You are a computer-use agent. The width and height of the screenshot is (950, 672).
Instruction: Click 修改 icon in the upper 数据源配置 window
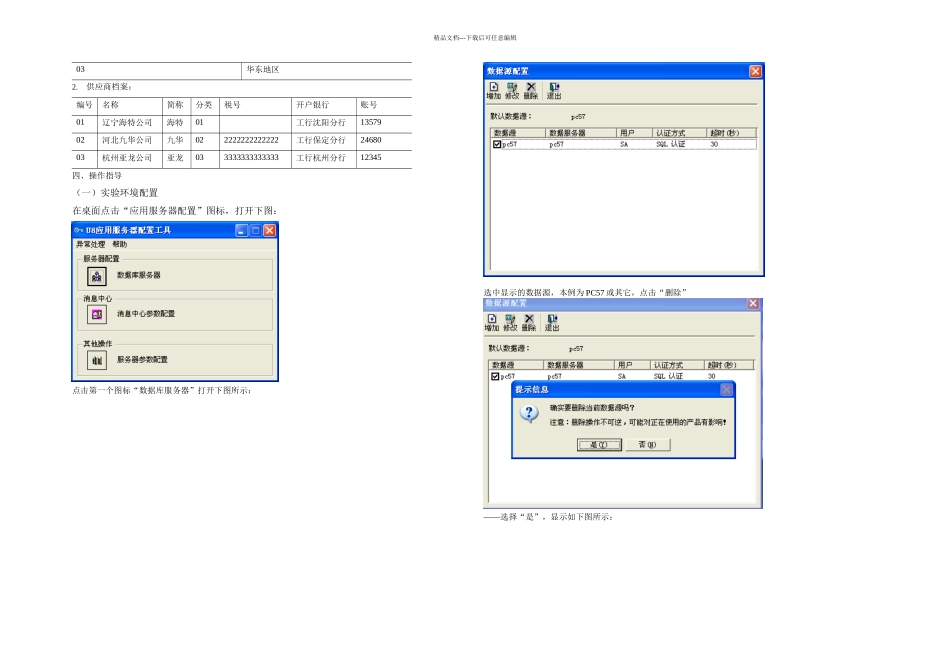tap(512, 91)
